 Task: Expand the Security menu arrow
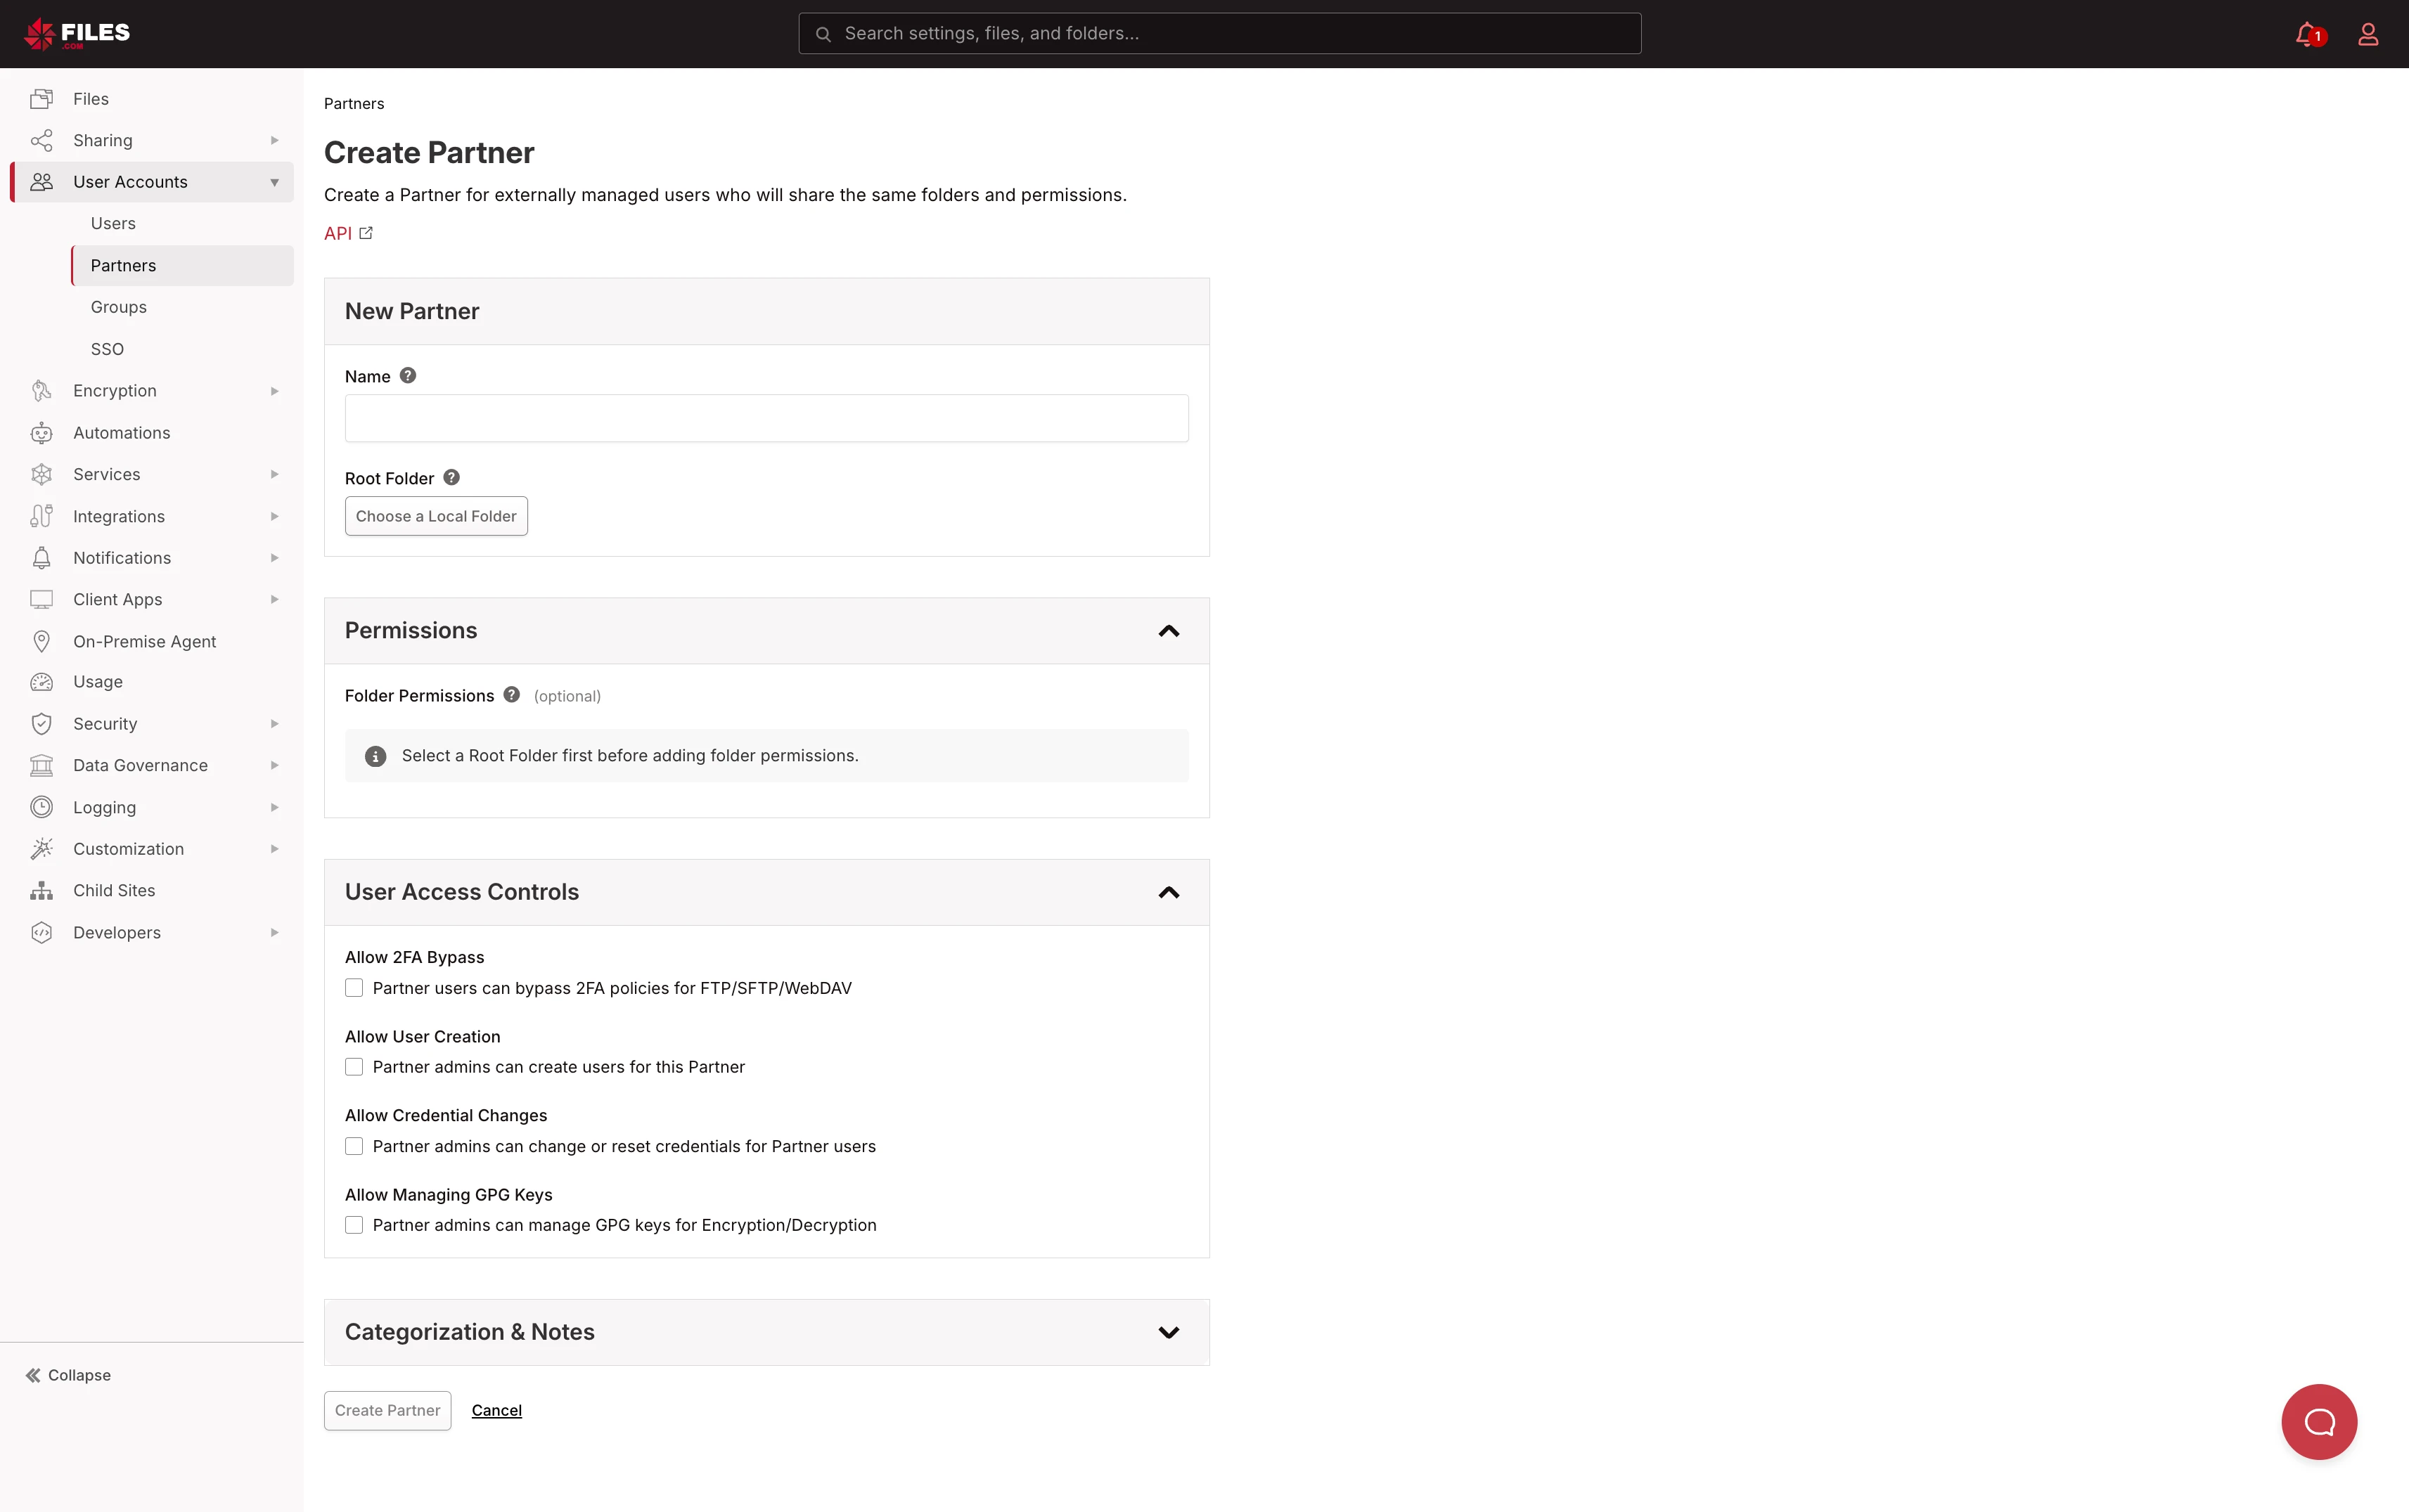(x=274, y=724)
